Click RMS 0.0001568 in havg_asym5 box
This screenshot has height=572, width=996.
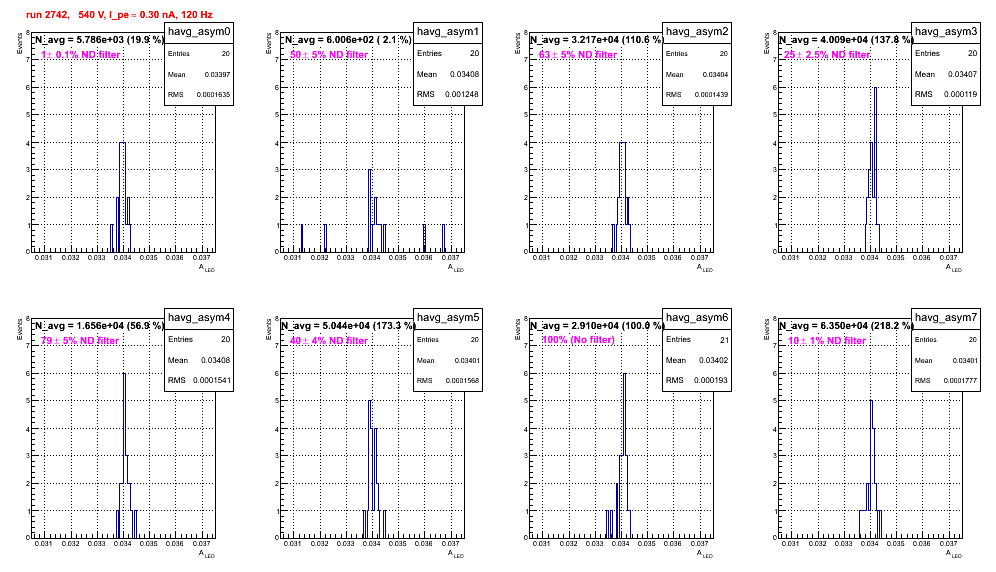coord(448,380)
